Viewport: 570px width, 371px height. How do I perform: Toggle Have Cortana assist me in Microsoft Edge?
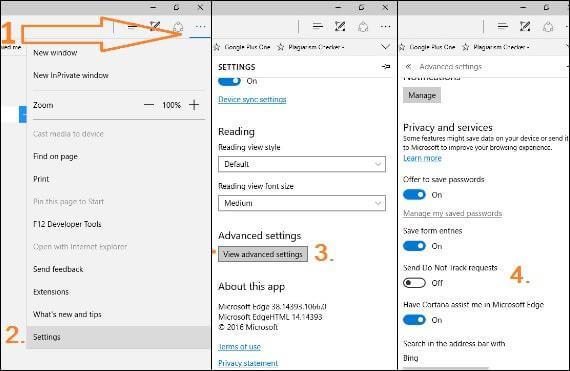(x=414, y=320)
